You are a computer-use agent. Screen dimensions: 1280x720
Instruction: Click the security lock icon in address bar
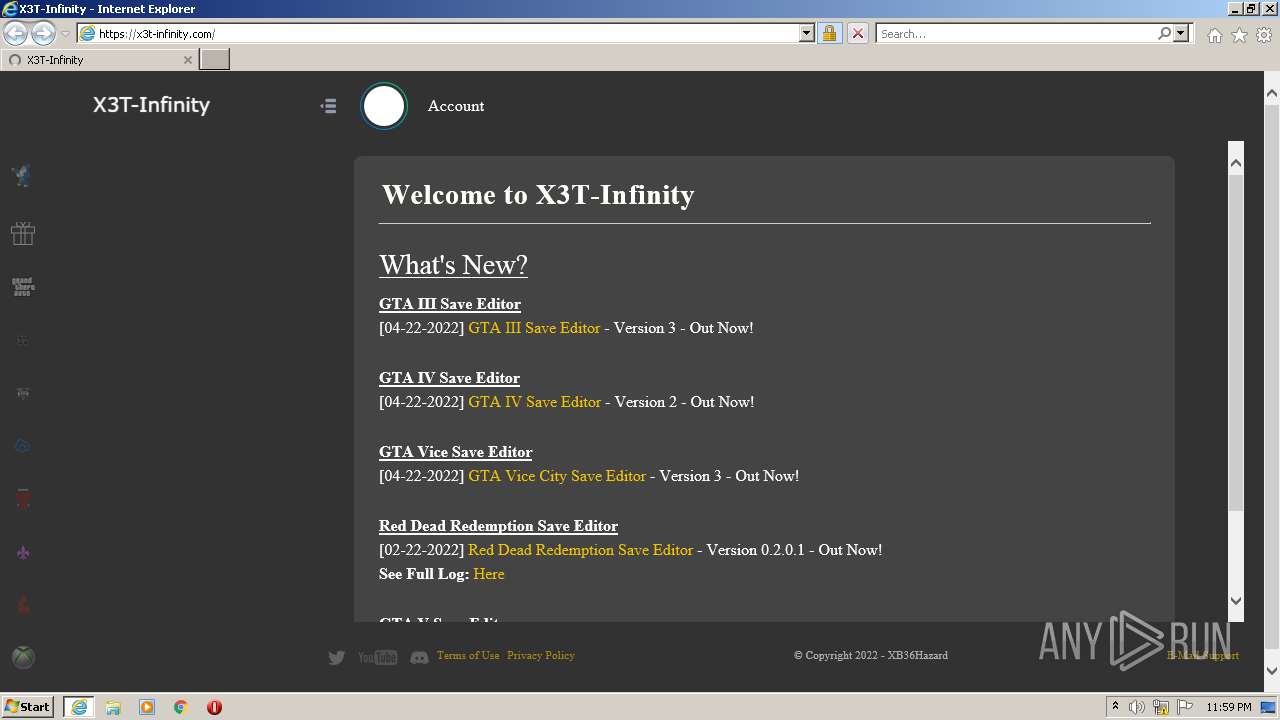coord(829,33)
